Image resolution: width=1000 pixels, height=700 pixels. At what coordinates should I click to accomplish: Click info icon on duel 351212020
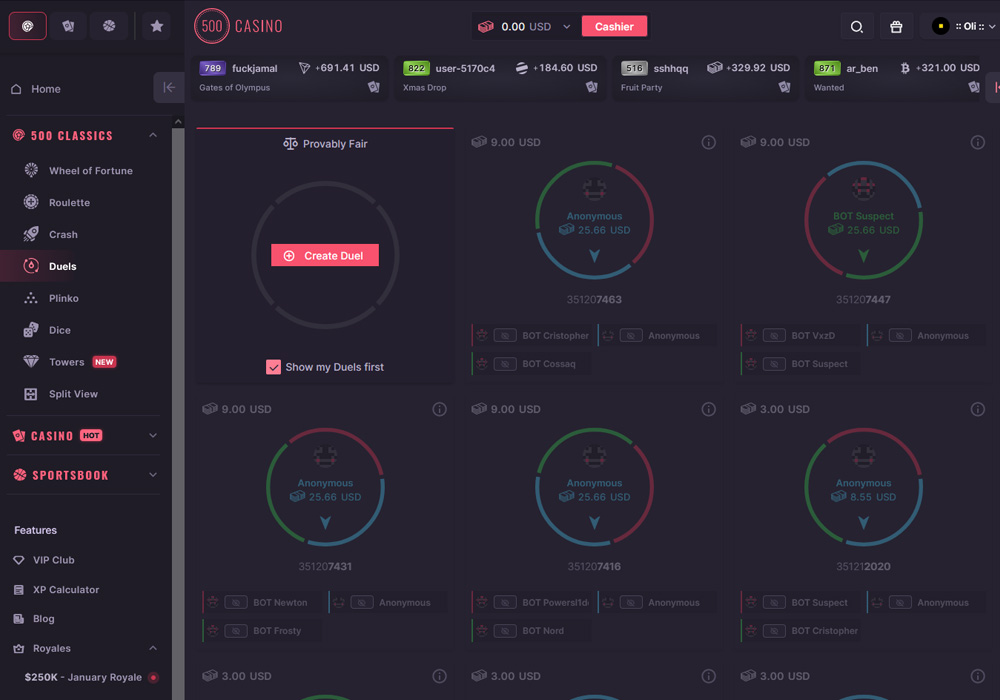[x=978, y=409]
